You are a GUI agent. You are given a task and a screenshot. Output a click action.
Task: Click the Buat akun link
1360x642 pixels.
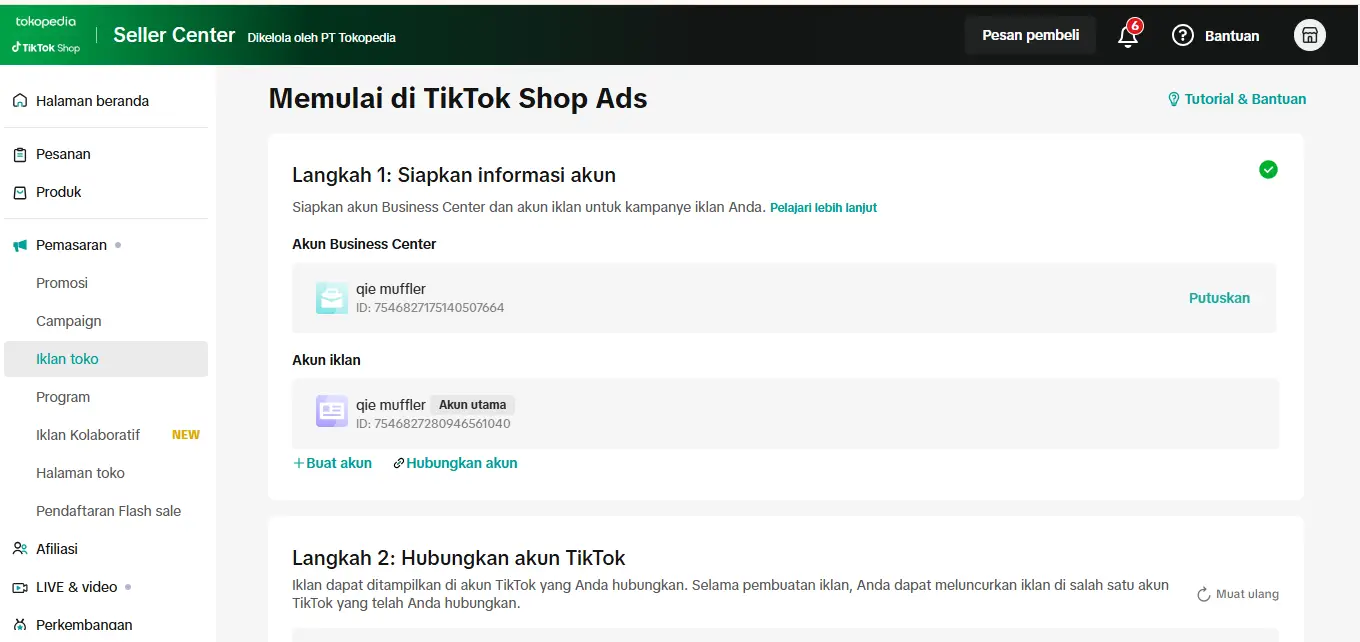point(332,463)
